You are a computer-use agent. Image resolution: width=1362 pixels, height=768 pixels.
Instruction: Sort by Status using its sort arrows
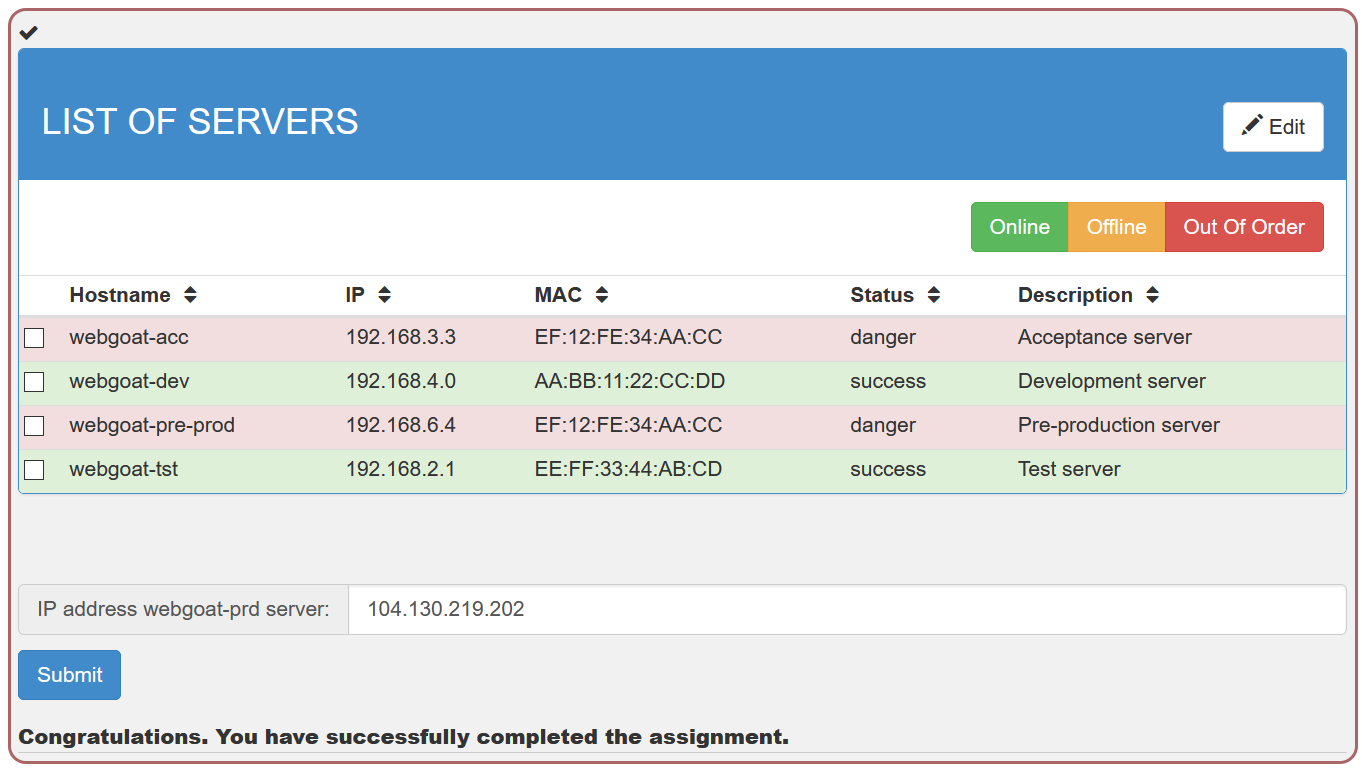(934, 295)
